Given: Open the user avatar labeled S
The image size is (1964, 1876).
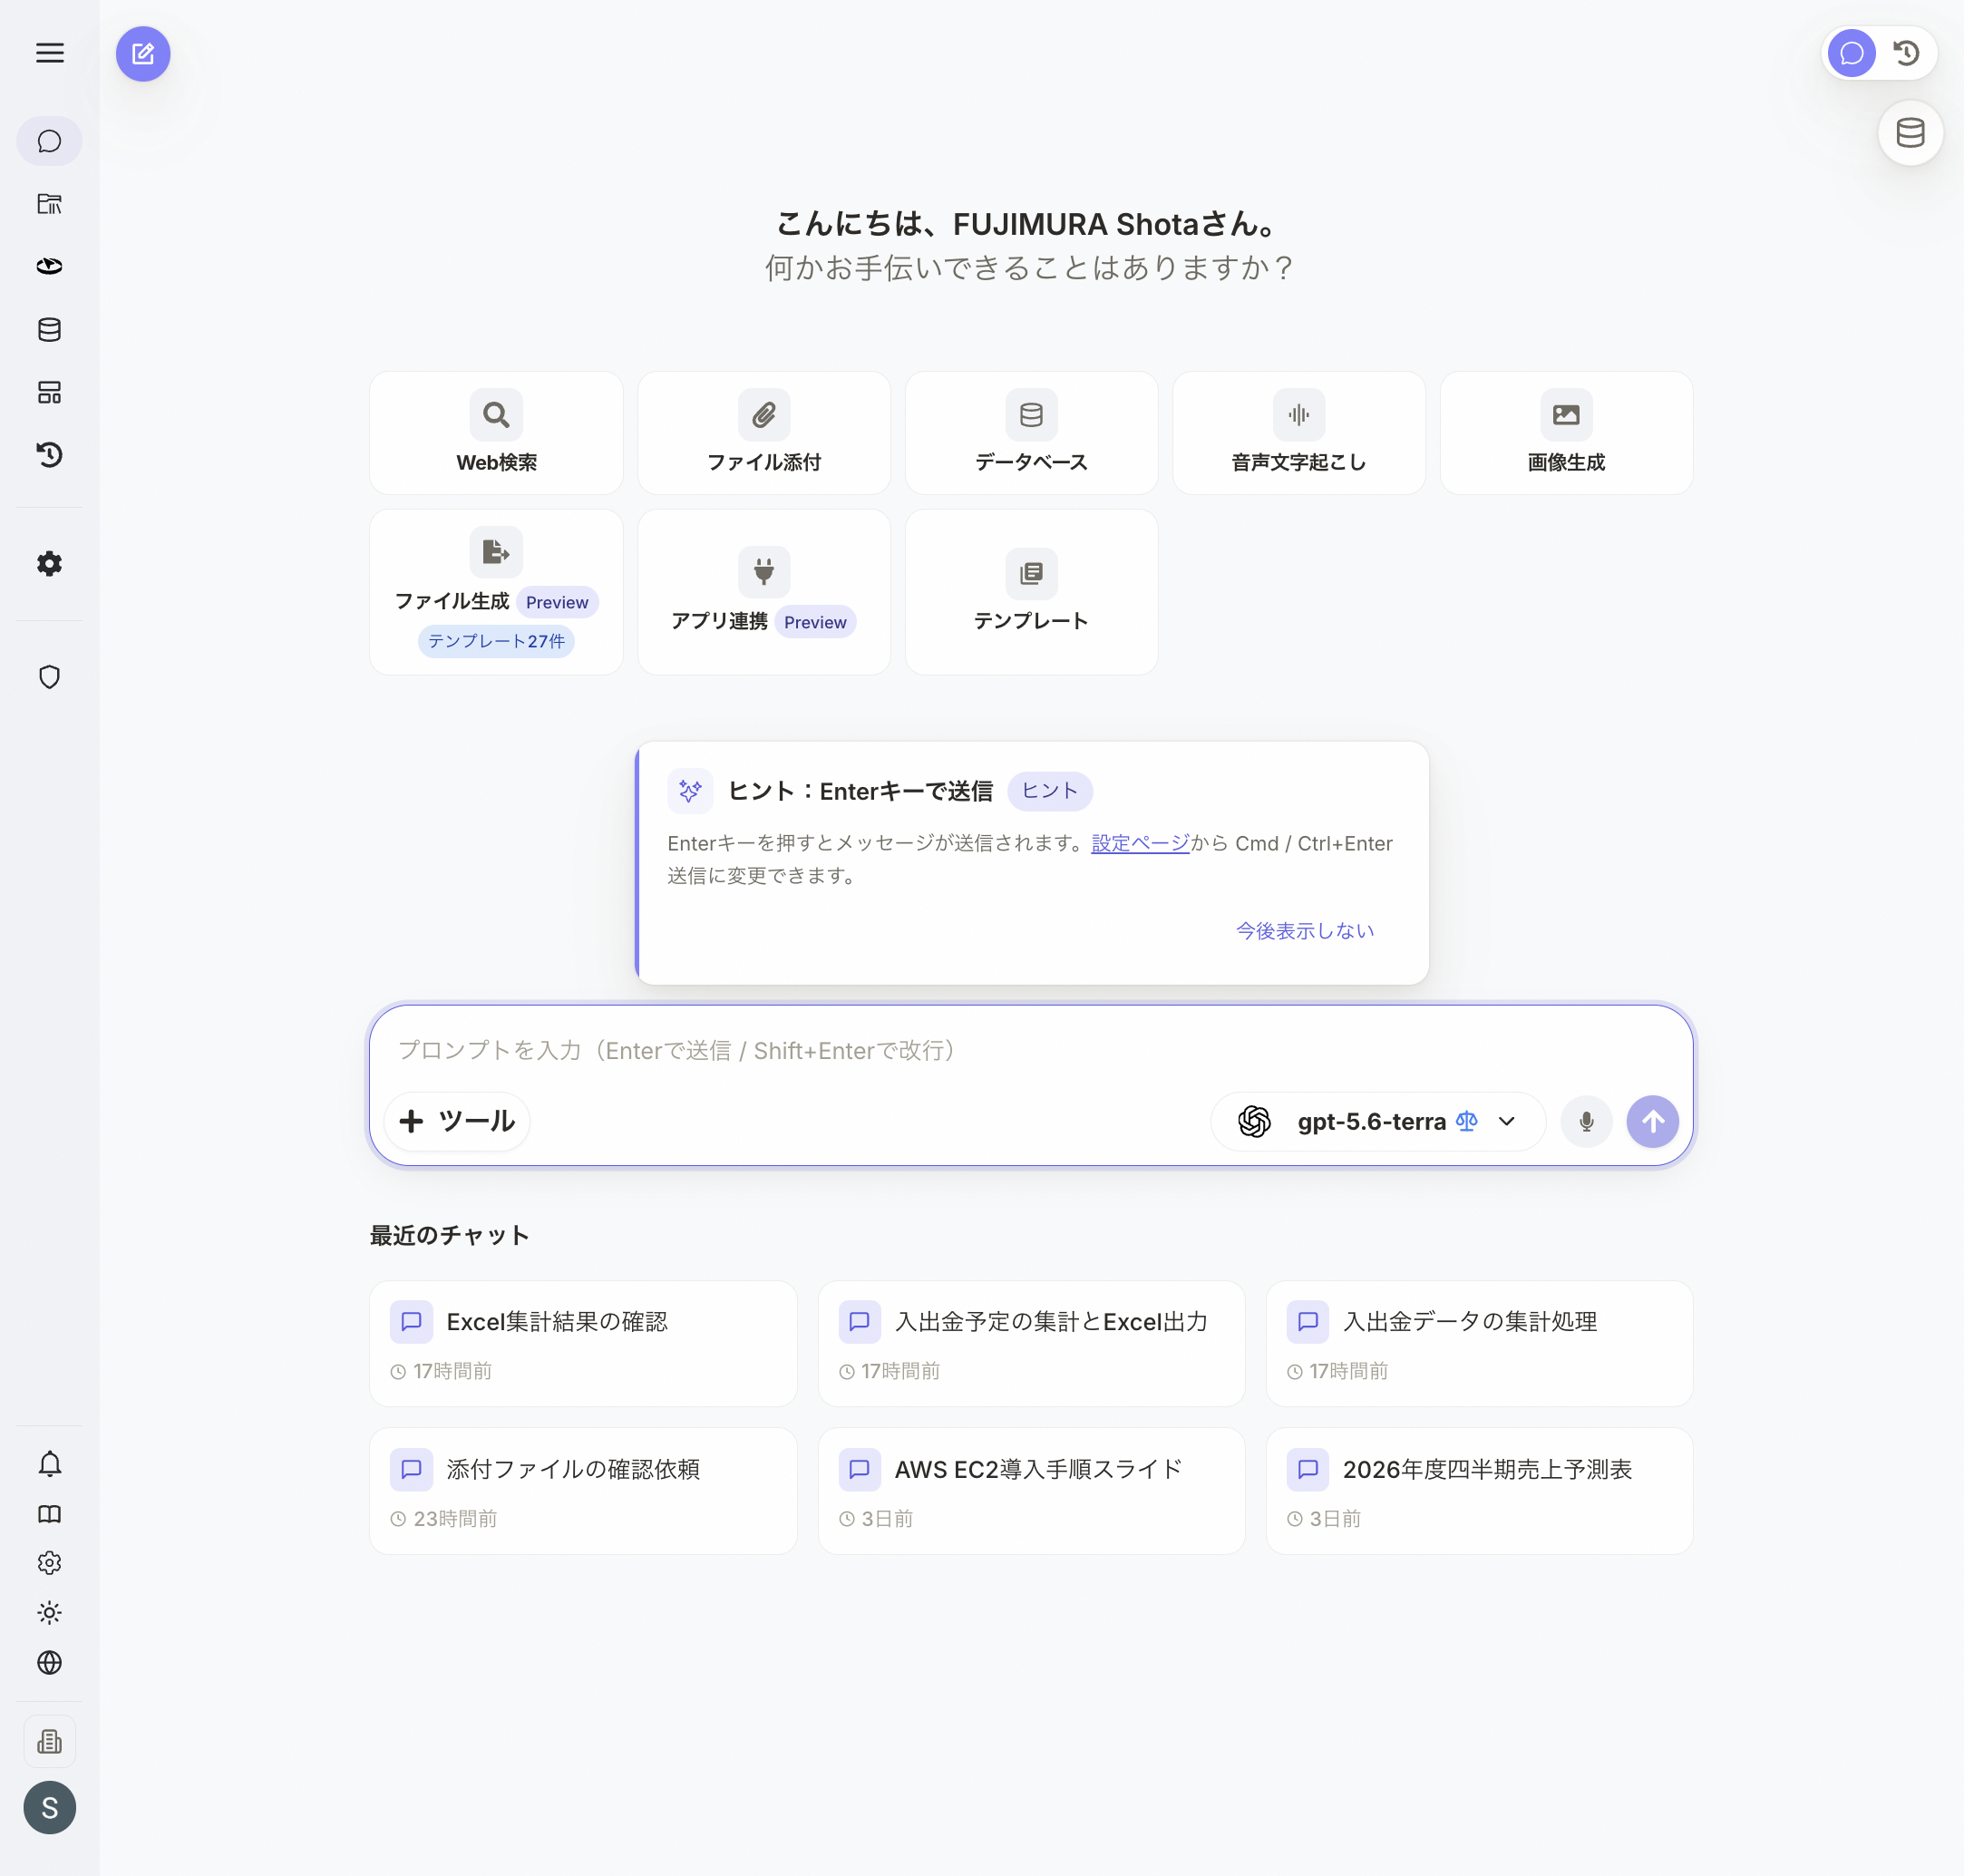Looking at the screenshot, I should point(49,1807).
